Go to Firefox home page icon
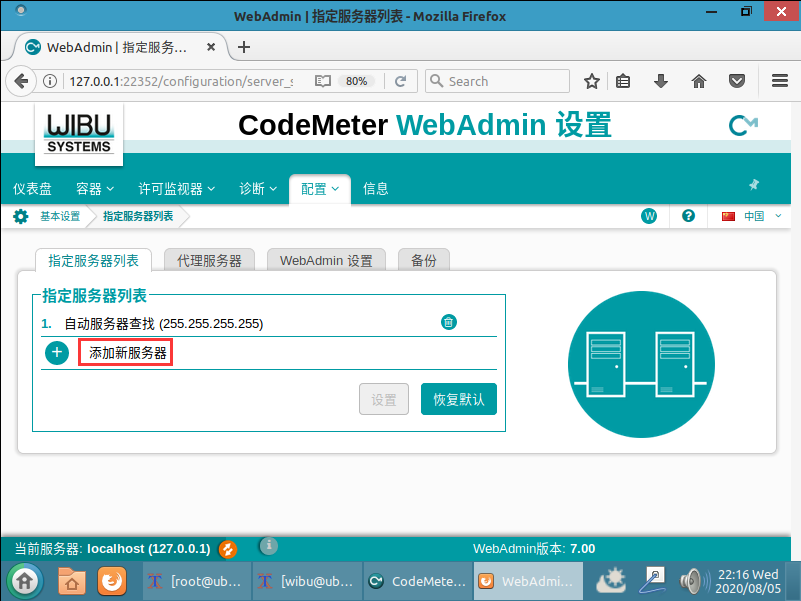The height and width of the screenshot is (601, 801). click(699, 81)
